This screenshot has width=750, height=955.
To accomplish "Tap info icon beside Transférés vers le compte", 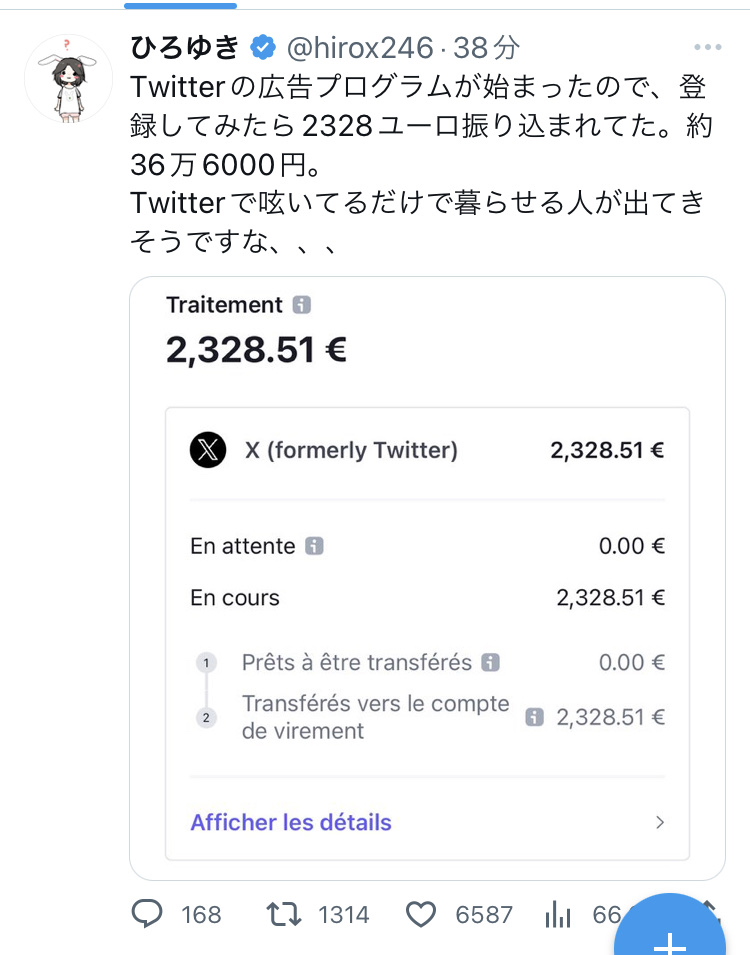I will [x=535, y=716].
